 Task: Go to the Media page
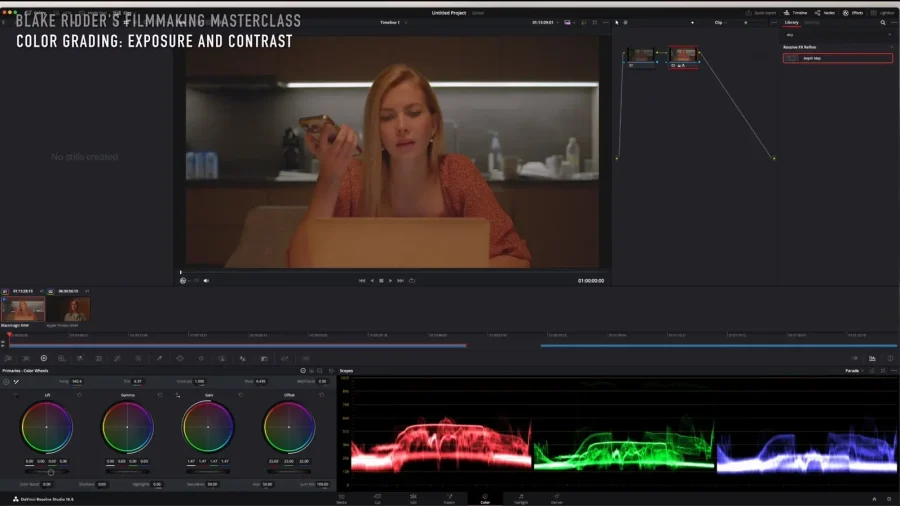coord(342,499)
